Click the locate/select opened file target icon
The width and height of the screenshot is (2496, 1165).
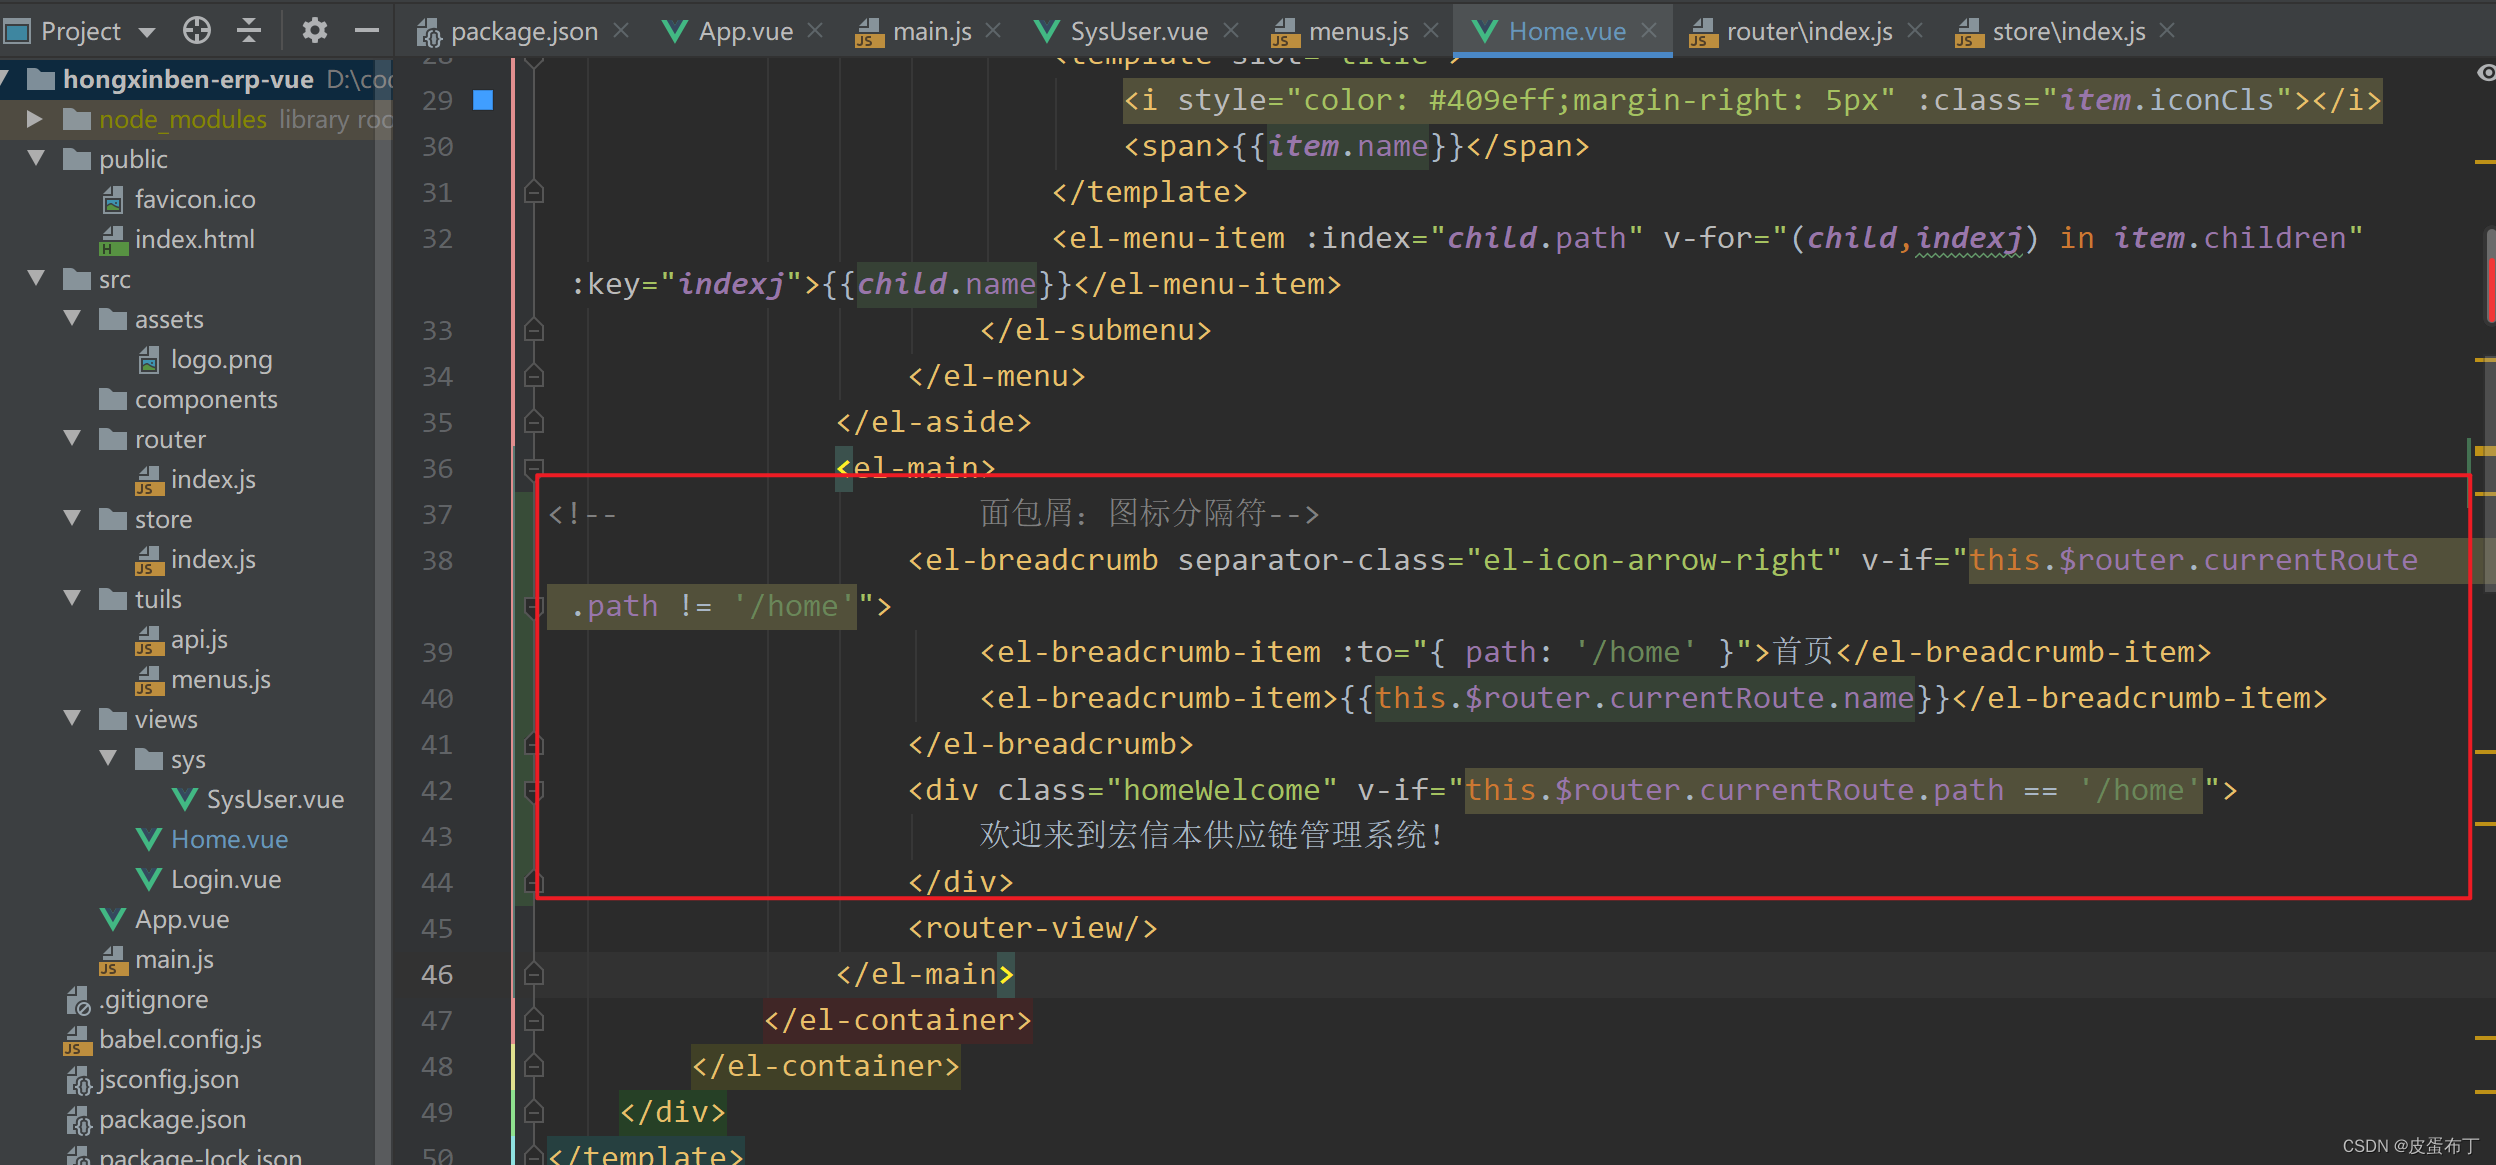tap(197, 31)
